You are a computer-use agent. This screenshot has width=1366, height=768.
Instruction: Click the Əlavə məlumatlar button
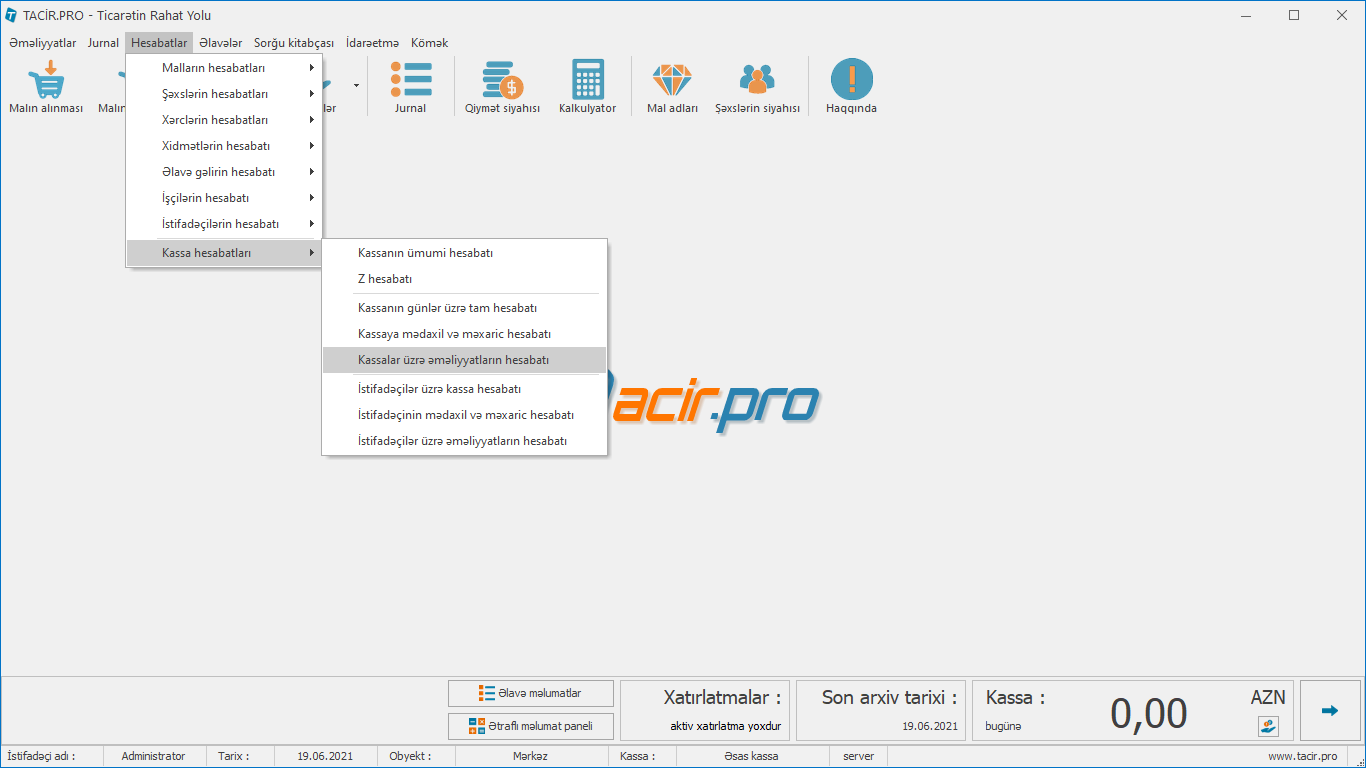[x=530, y=693]
